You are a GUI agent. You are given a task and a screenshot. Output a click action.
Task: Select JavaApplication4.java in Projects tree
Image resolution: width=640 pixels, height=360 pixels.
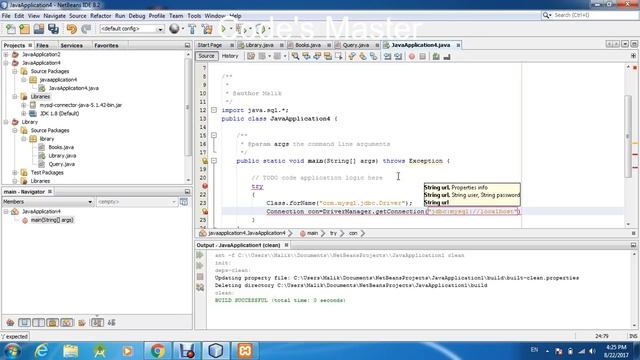click(73, 88)
